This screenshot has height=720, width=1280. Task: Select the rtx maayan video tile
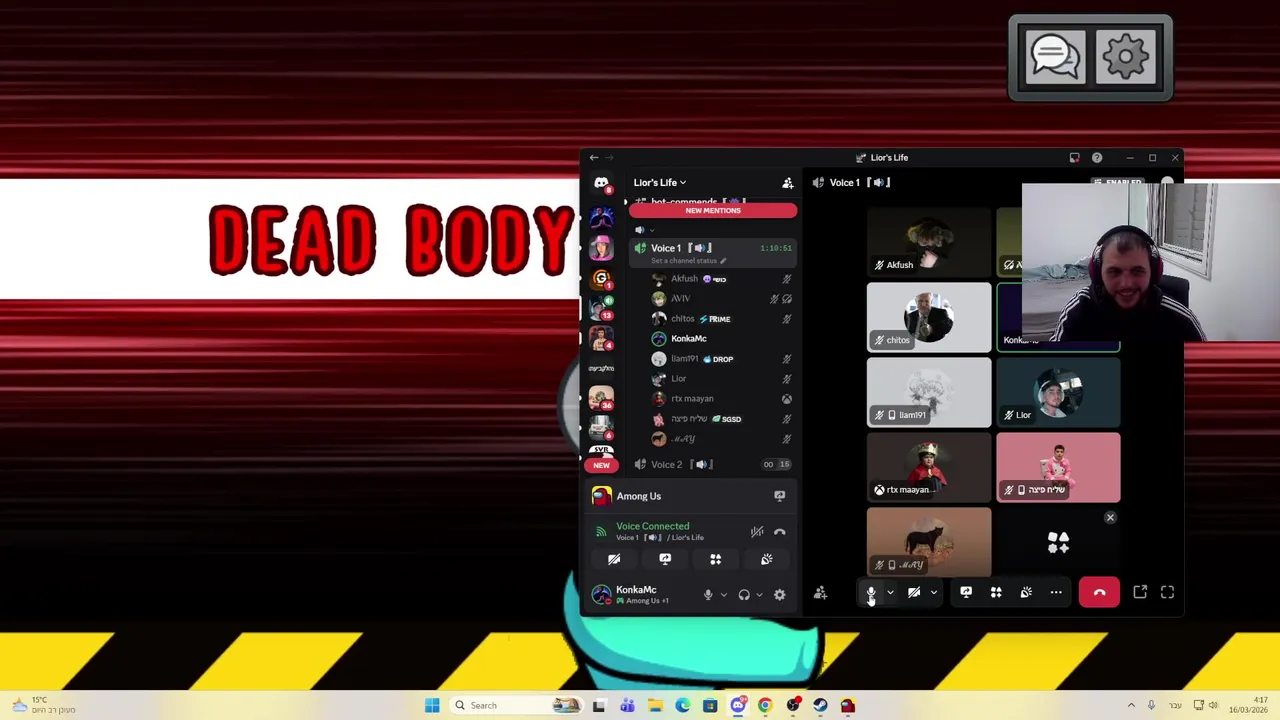click(x=929, y=467)
